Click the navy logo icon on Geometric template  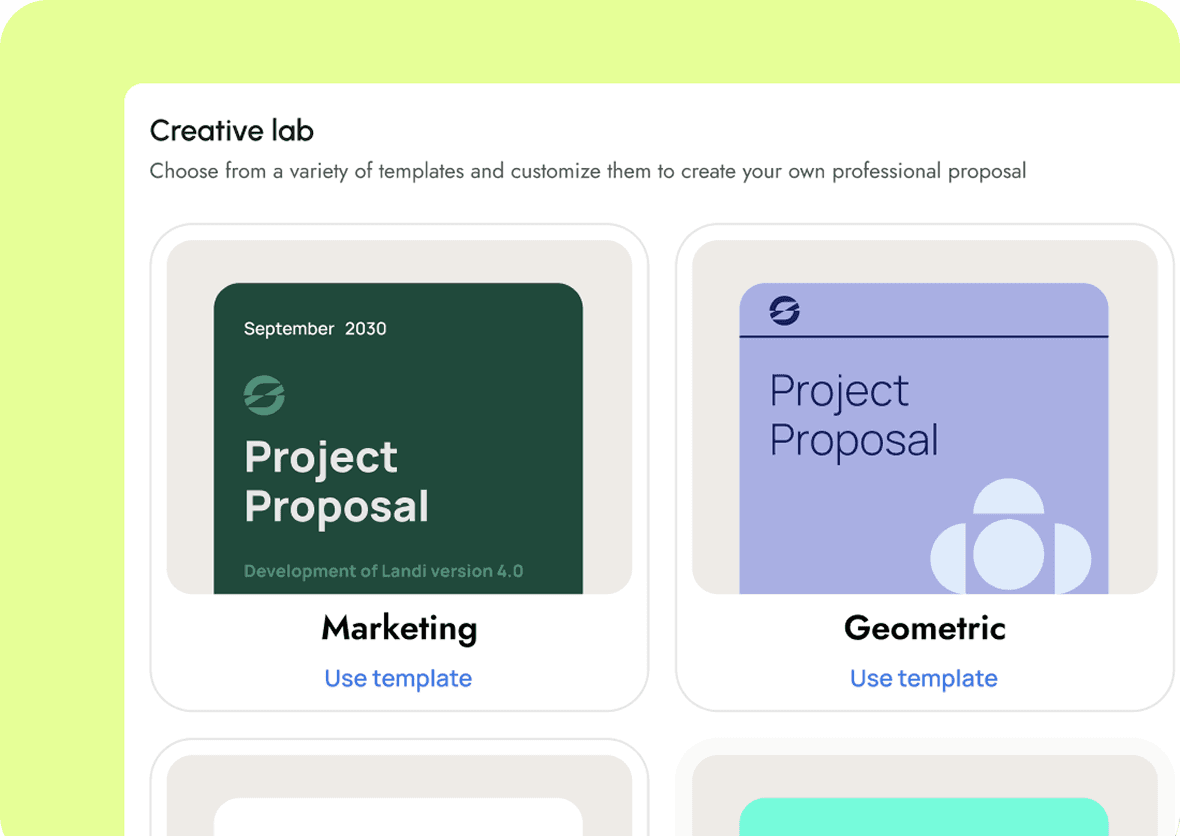(784, 310)
